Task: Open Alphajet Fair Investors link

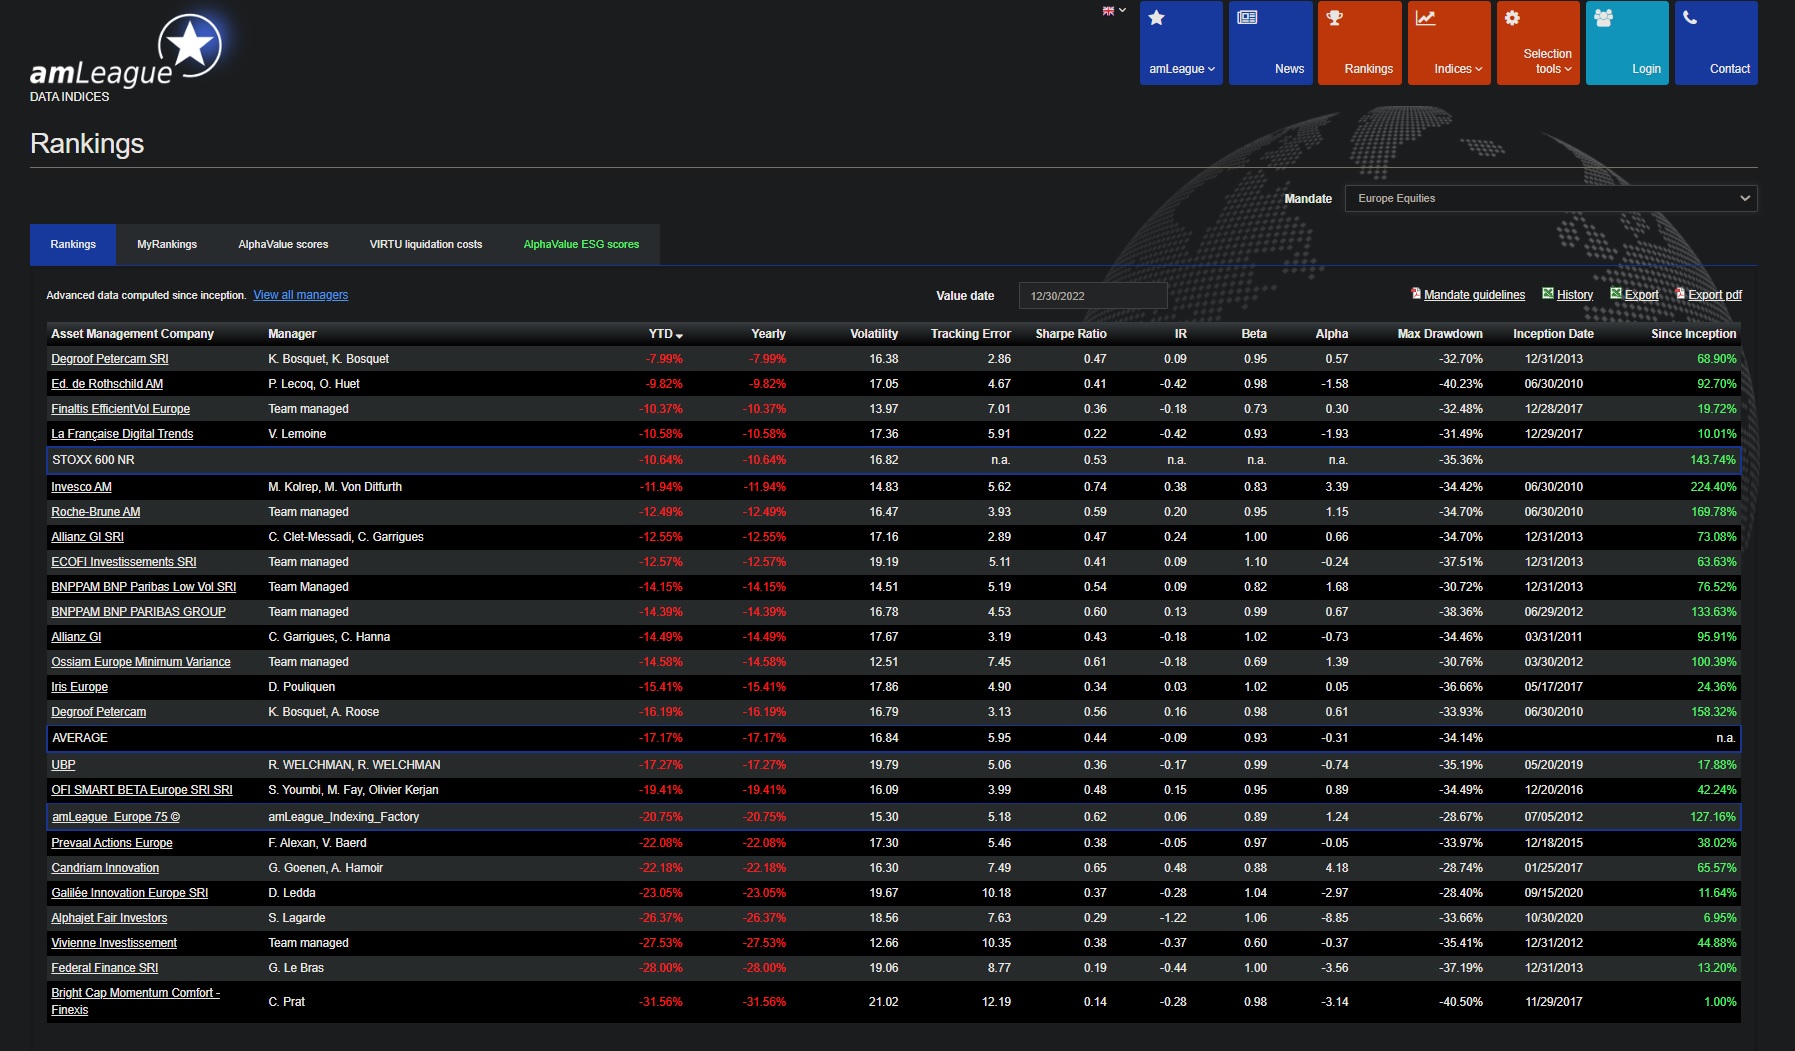Action: [x=109, y=918]
